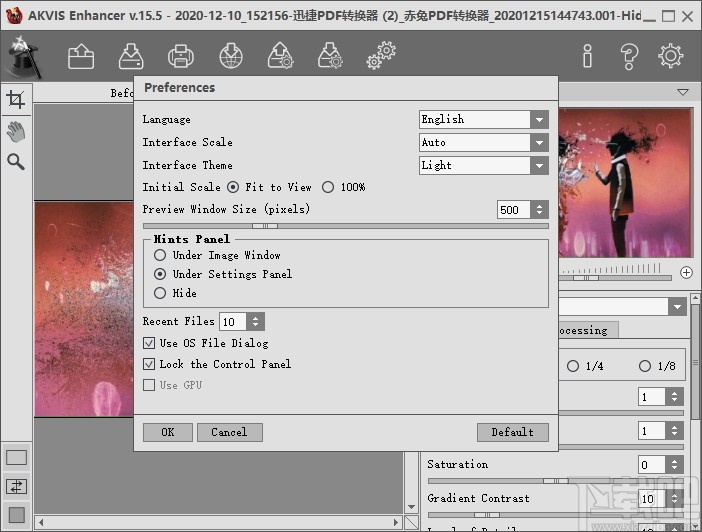Screen dimensions: 702x532
Task: Select the 1/4 radio button
Action: click(573, 366)
